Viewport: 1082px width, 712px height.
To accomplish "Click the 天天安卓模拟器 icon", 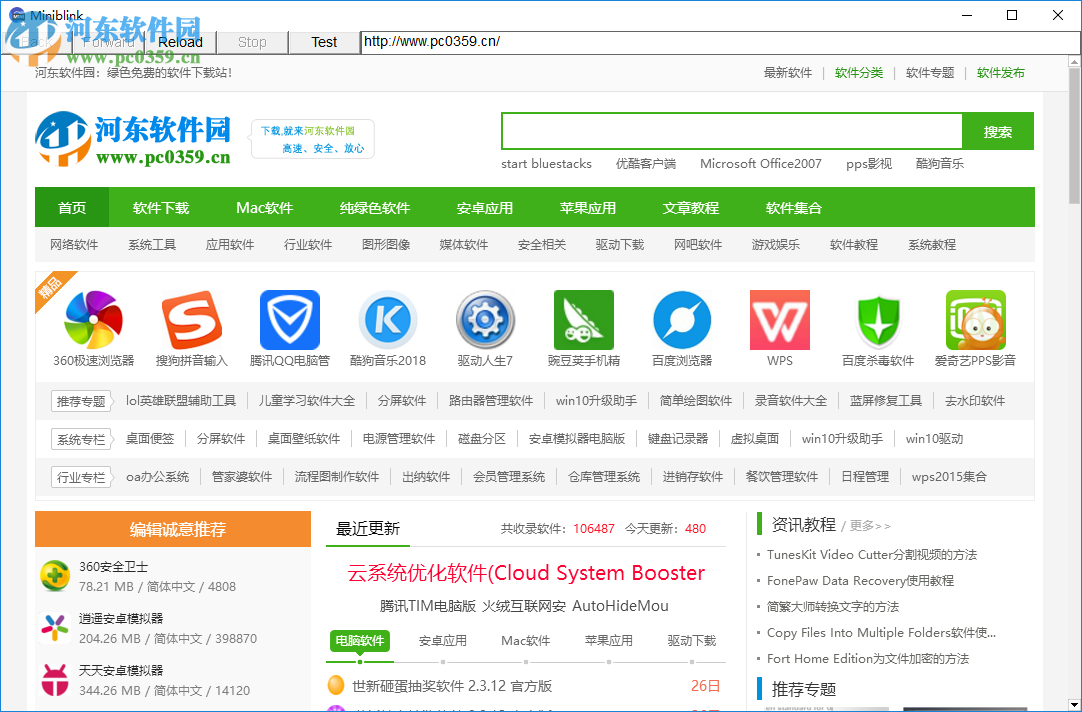I will tap(55, 680).
